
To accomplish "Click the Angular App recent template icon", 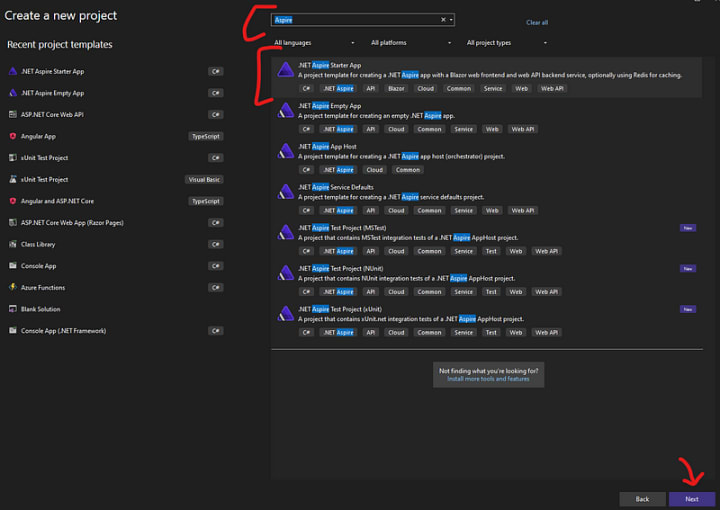I will click(13, 136).
